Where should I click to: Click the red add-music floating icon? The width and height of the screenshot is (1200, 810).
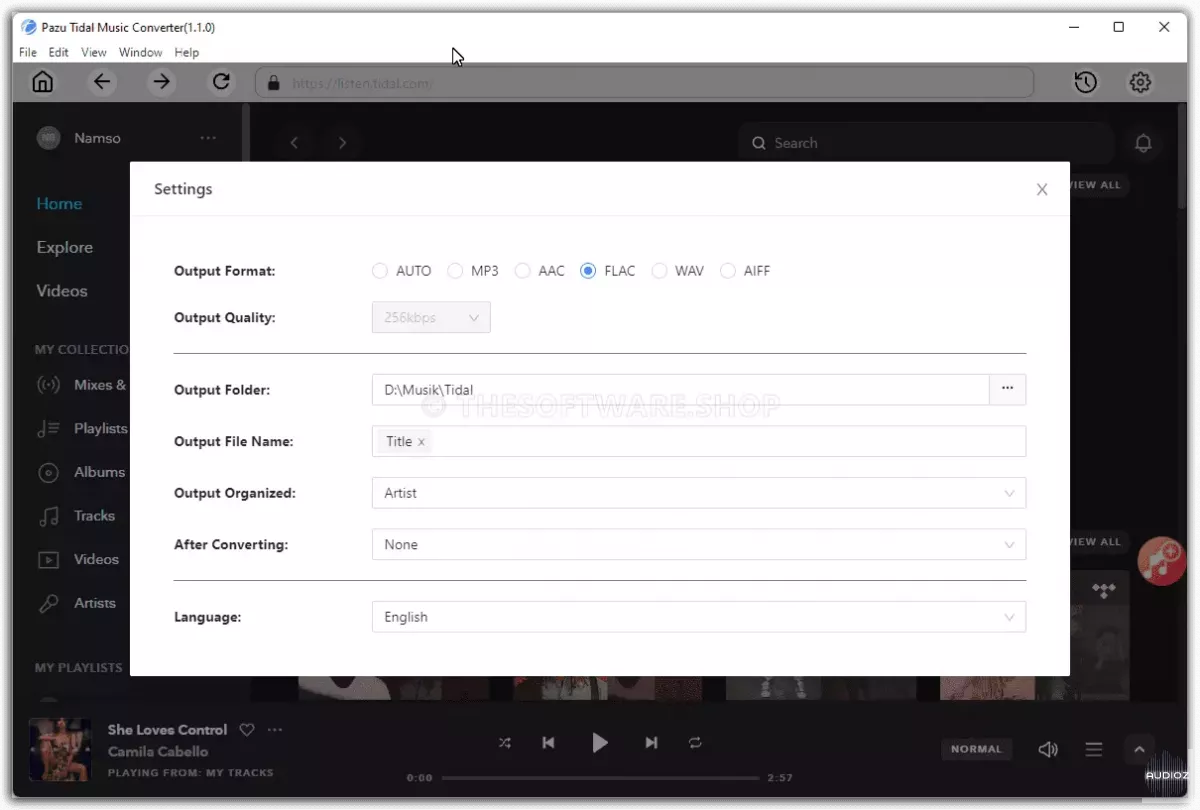[x=1160, y=561]
